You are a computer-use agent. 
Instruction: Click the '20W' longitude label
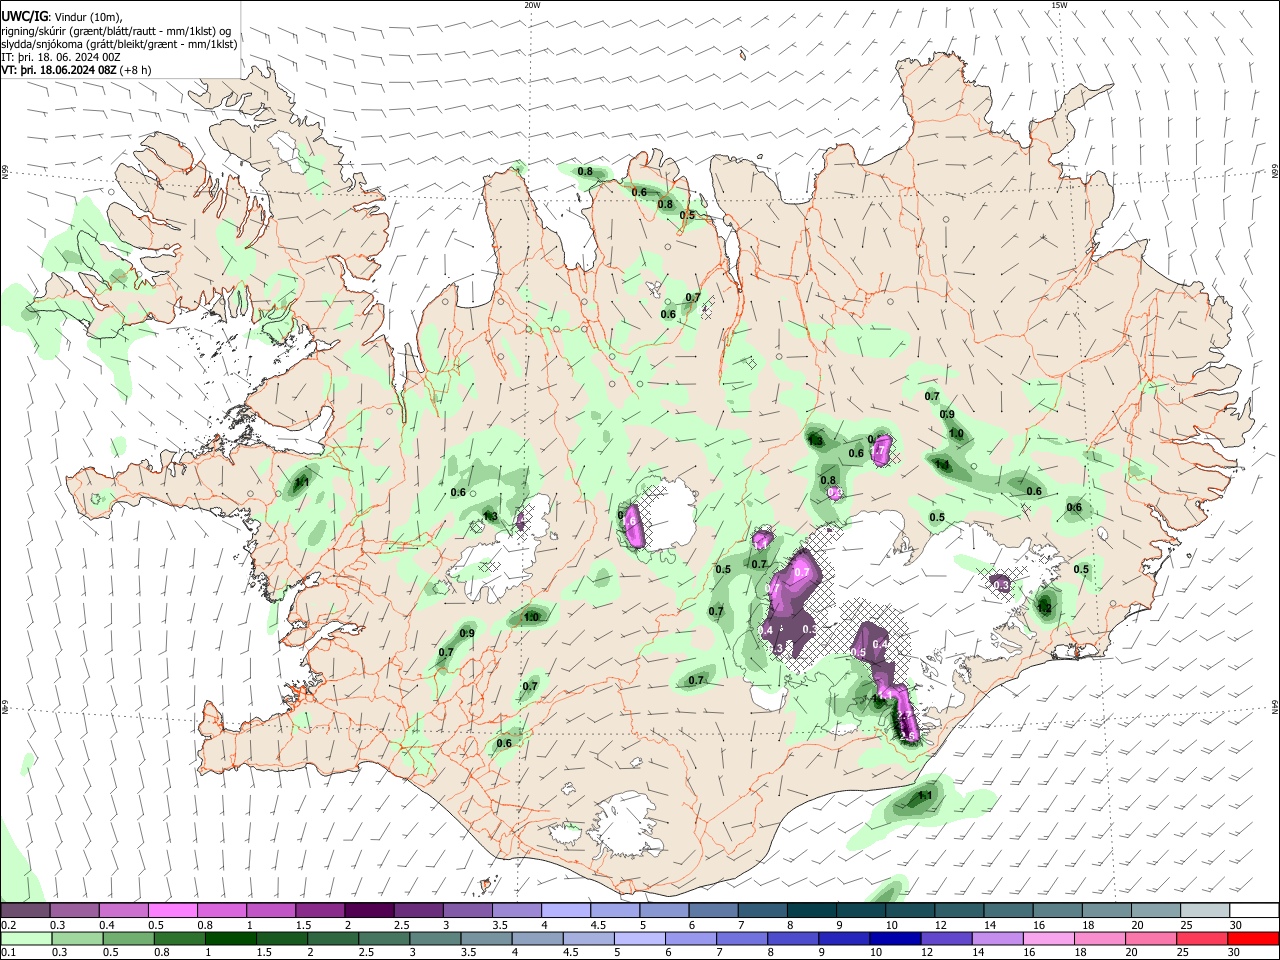(533, 5)
